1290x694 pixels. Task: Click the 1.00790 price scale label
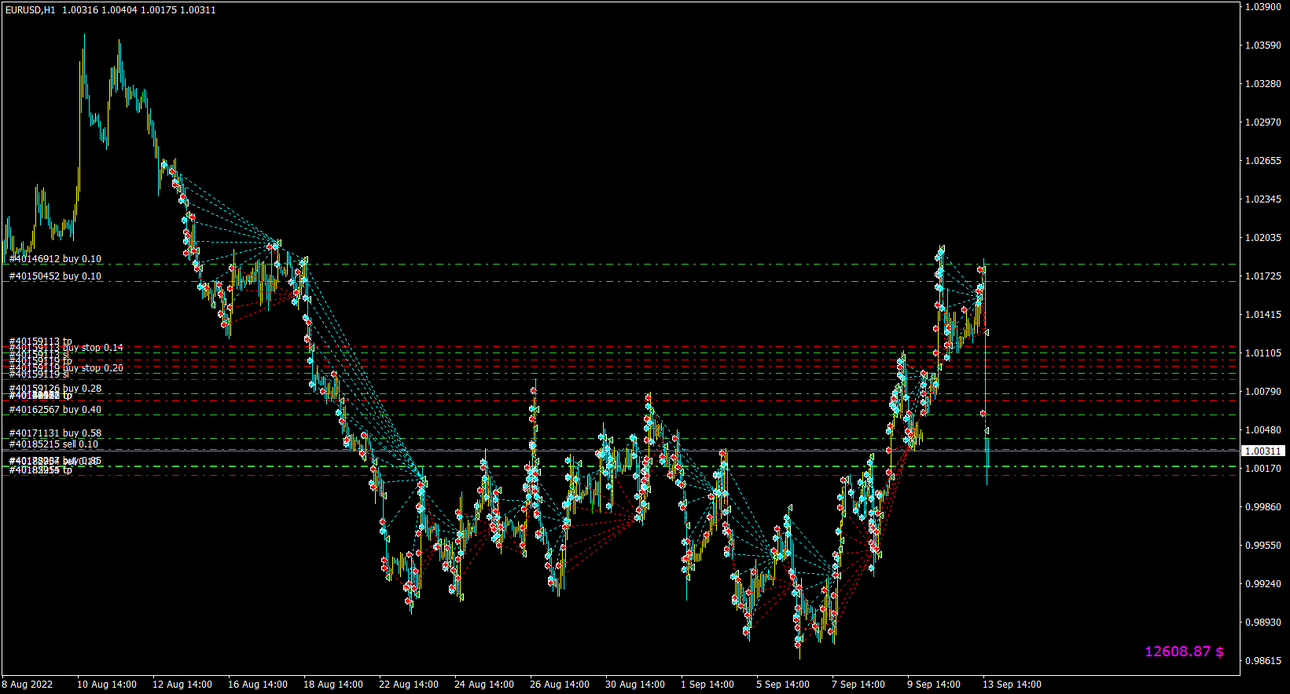tap(1263, 392)
